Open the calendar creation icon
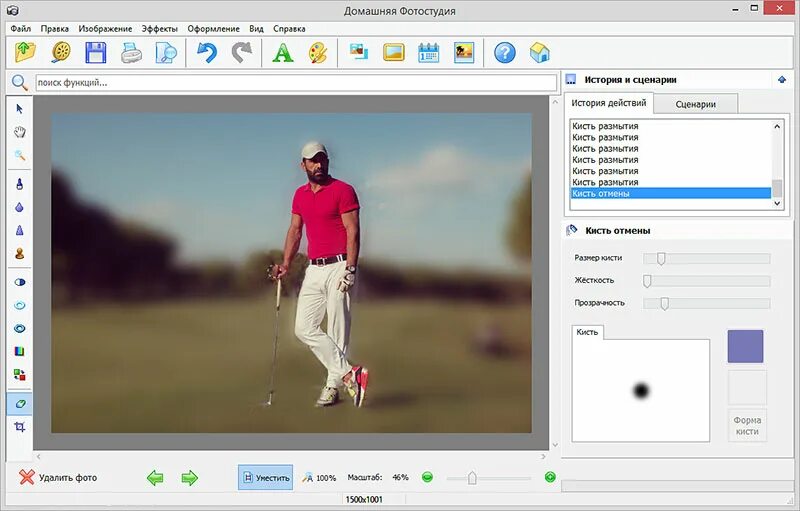Image resolution: width=800 pixels, height=511 pixels. coord(429,53)
